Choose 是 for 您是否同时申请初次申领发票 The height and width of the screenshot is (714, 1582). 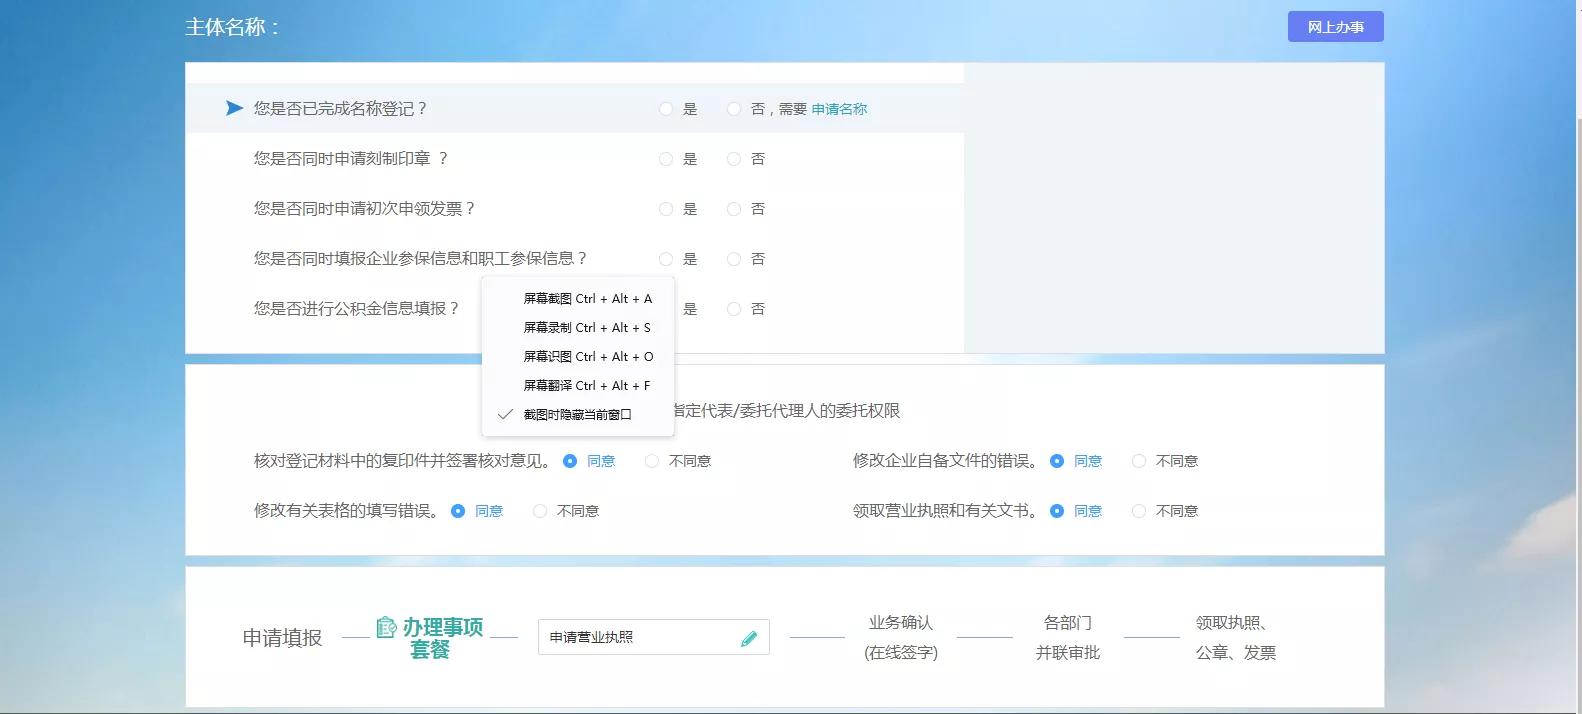click(666, 209)
